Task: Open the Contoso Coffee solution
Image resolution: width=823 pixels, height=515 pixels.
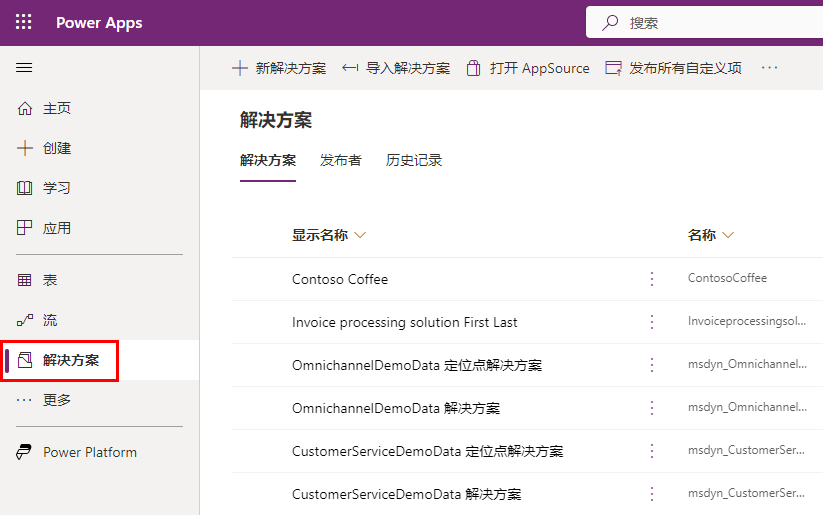Action: point(340,279)
